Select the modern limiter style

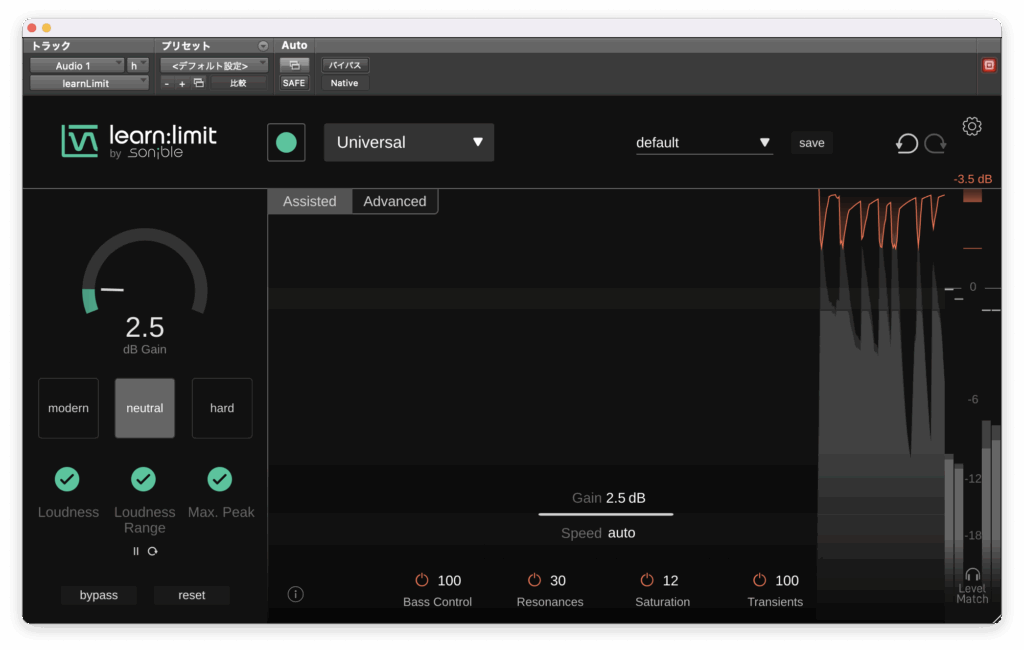[69, 408]
